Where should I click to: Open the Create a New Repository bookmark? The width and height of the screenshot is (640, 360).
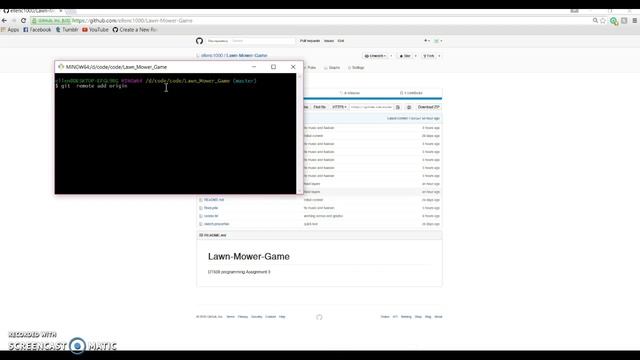(x=135, y=30)
